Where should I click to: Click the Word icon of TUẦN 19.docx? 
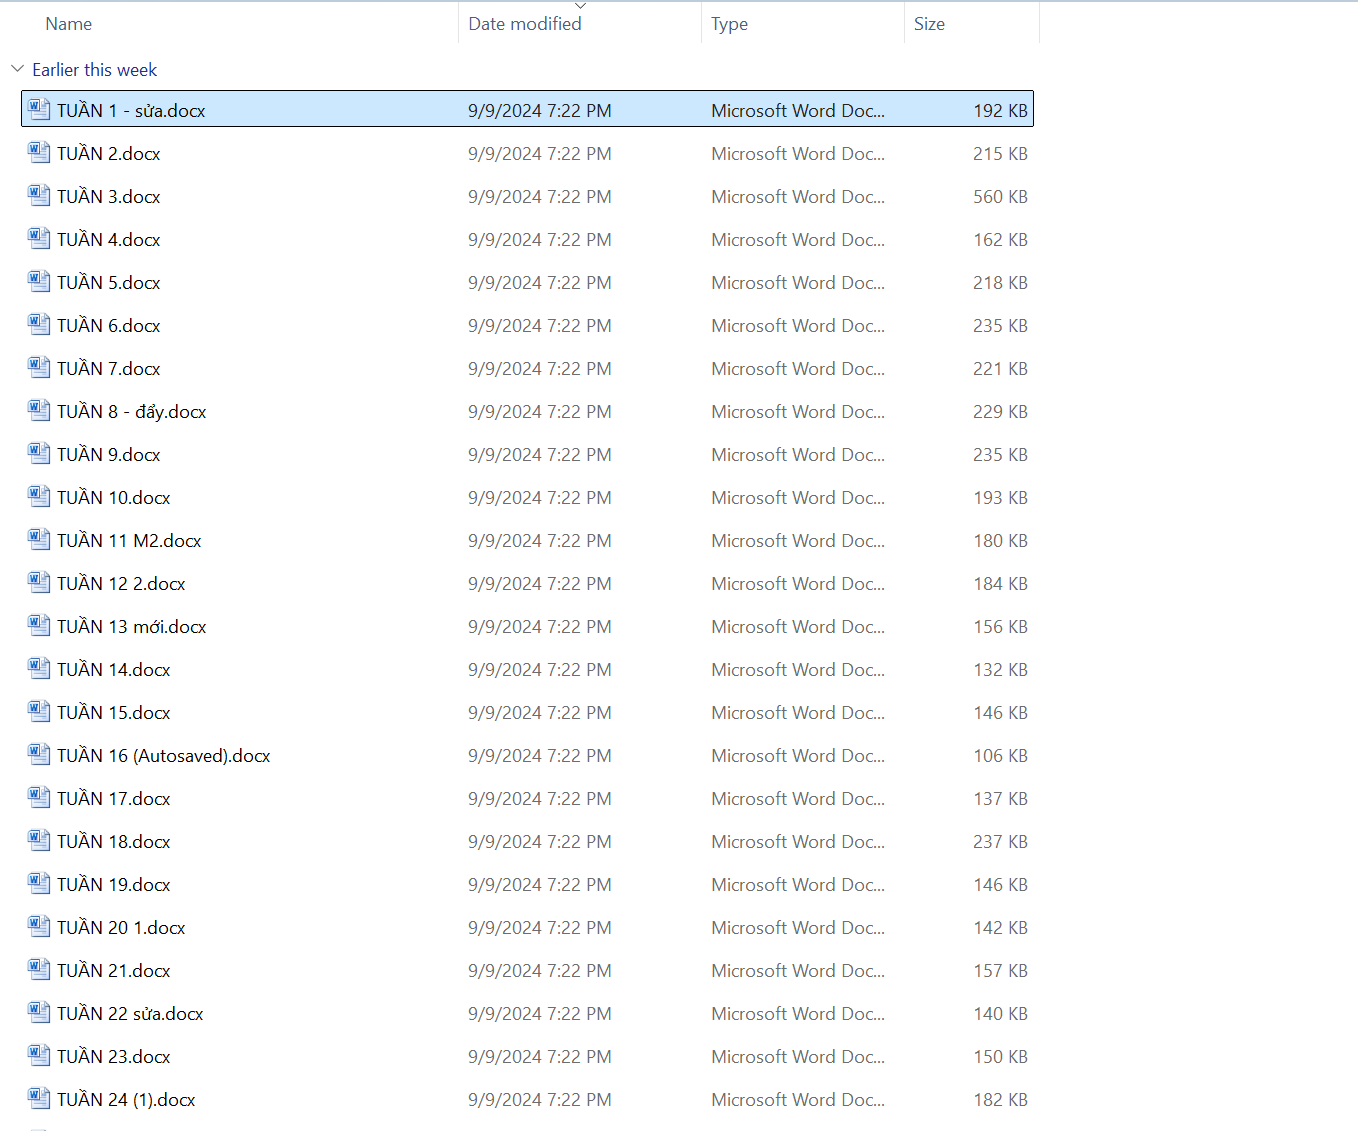tap(39, 883)
